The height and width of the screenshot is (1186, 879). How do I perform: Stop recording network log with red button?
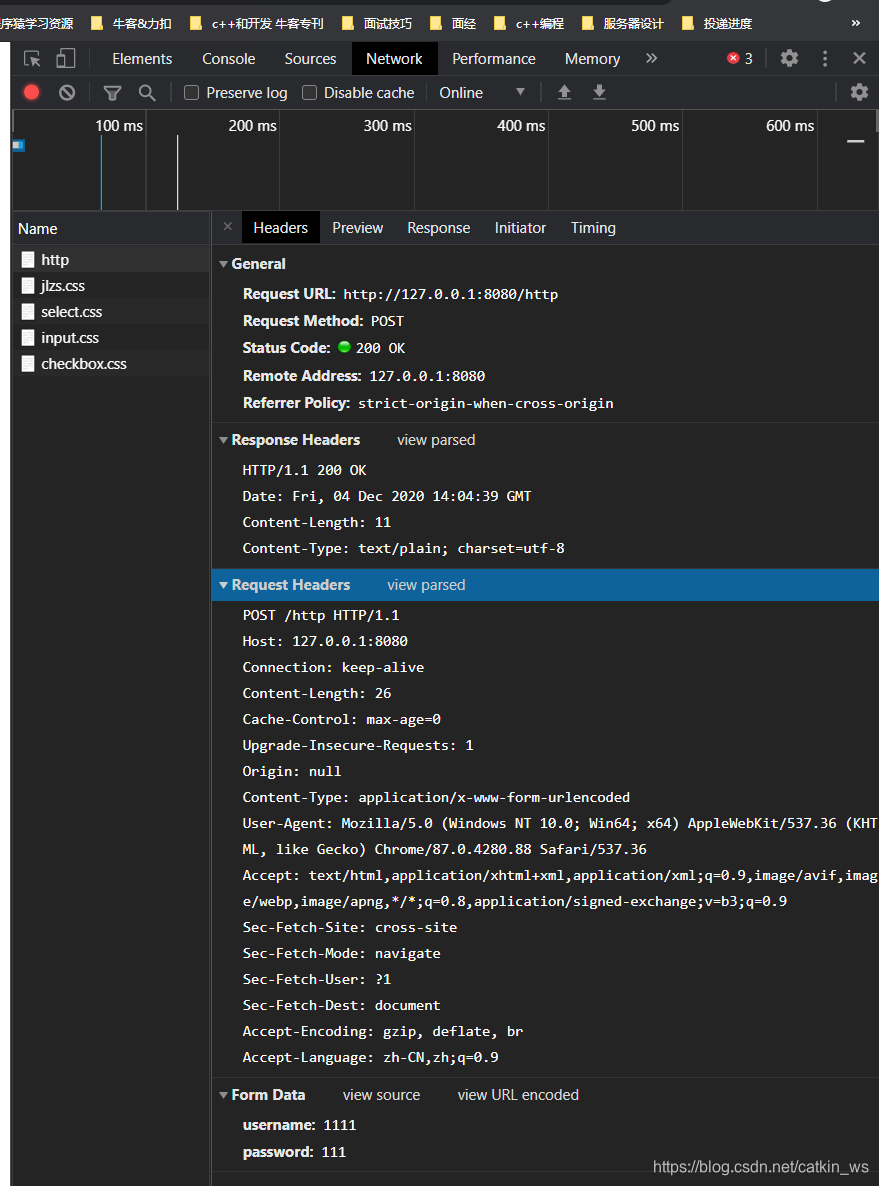31,92
